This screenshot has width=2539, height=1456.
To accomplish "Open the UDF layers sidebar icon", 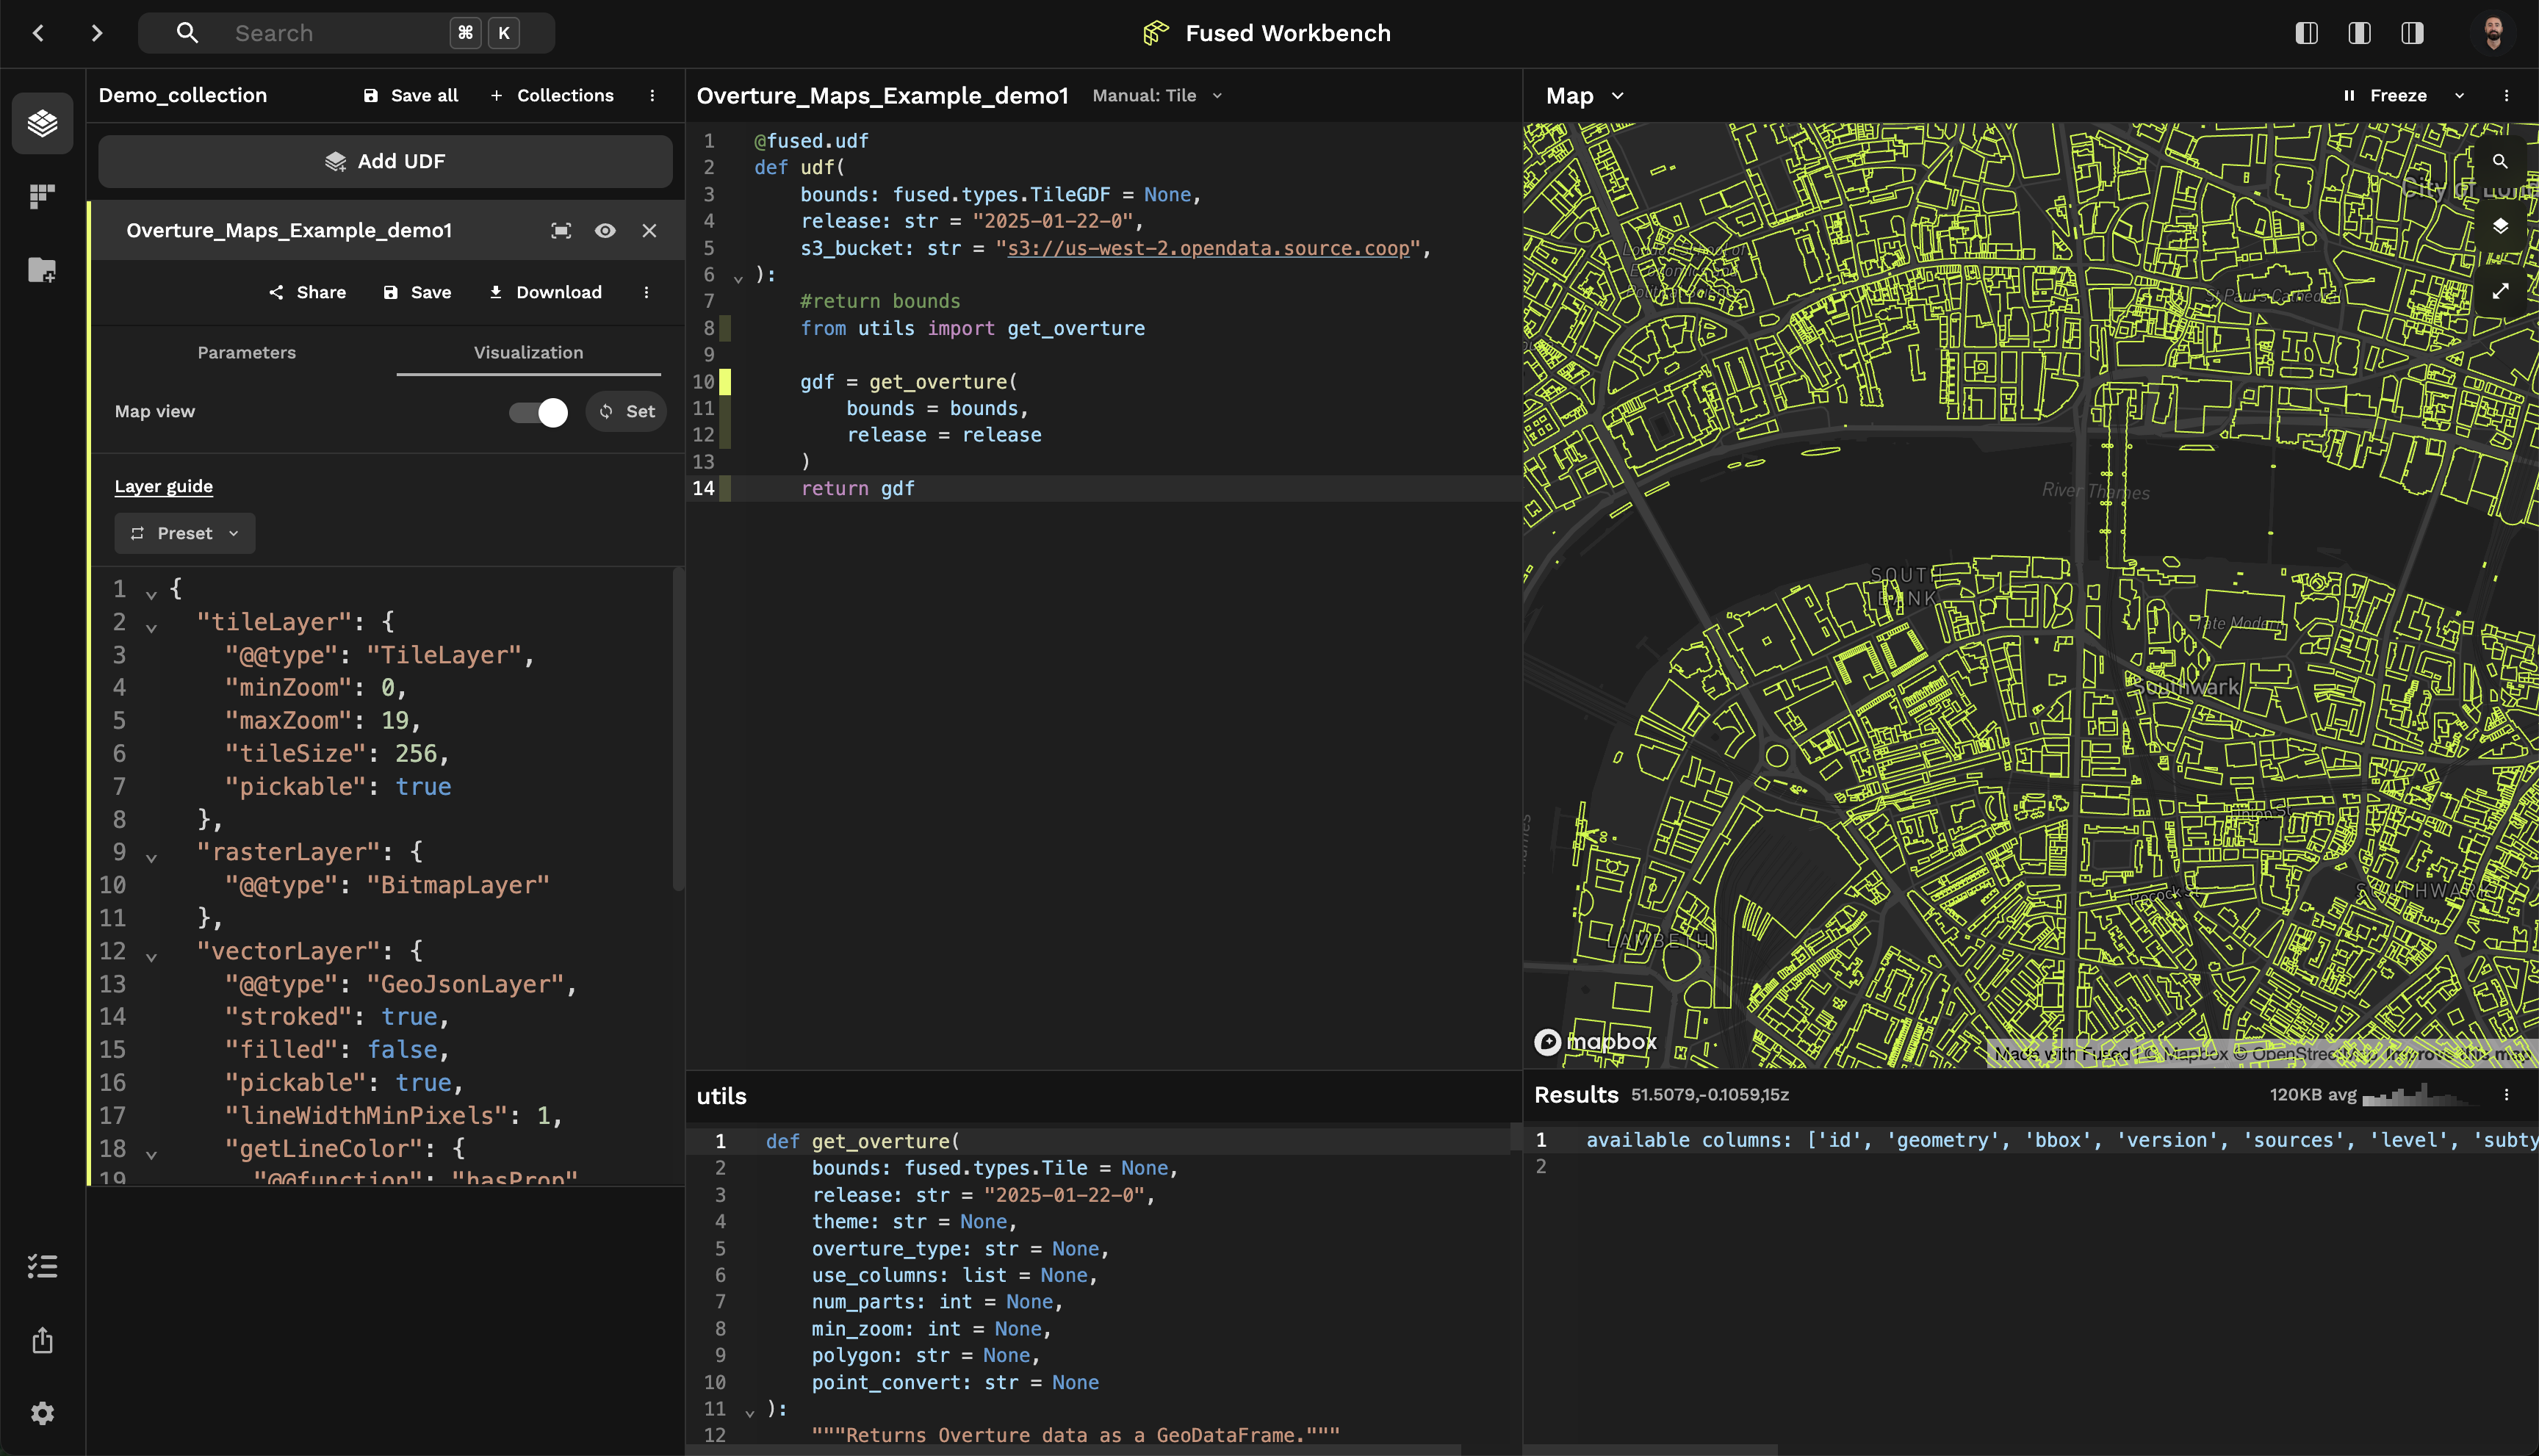I will (x=42, y=123).
